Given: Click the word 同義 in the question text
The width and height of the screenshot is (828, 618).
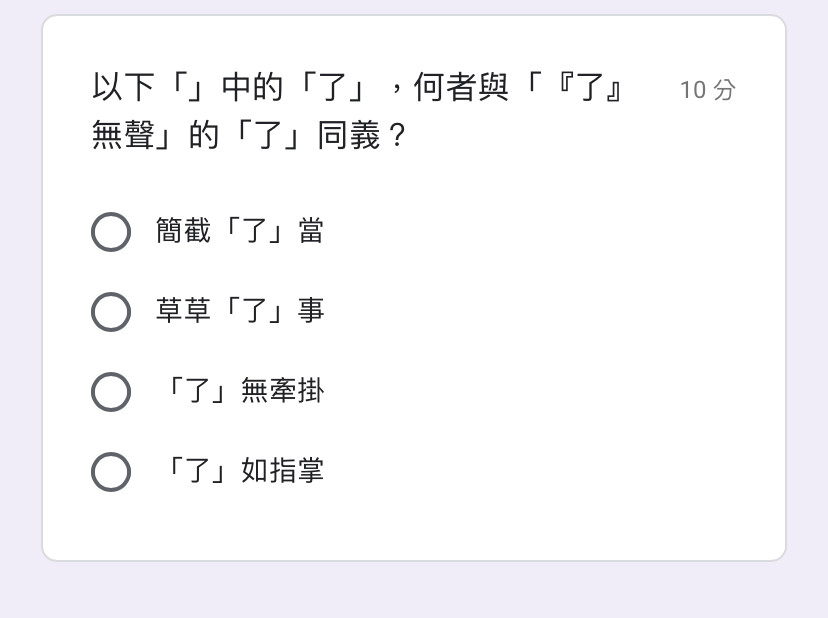Looking at the screenshot, I should tap(349, 135).
